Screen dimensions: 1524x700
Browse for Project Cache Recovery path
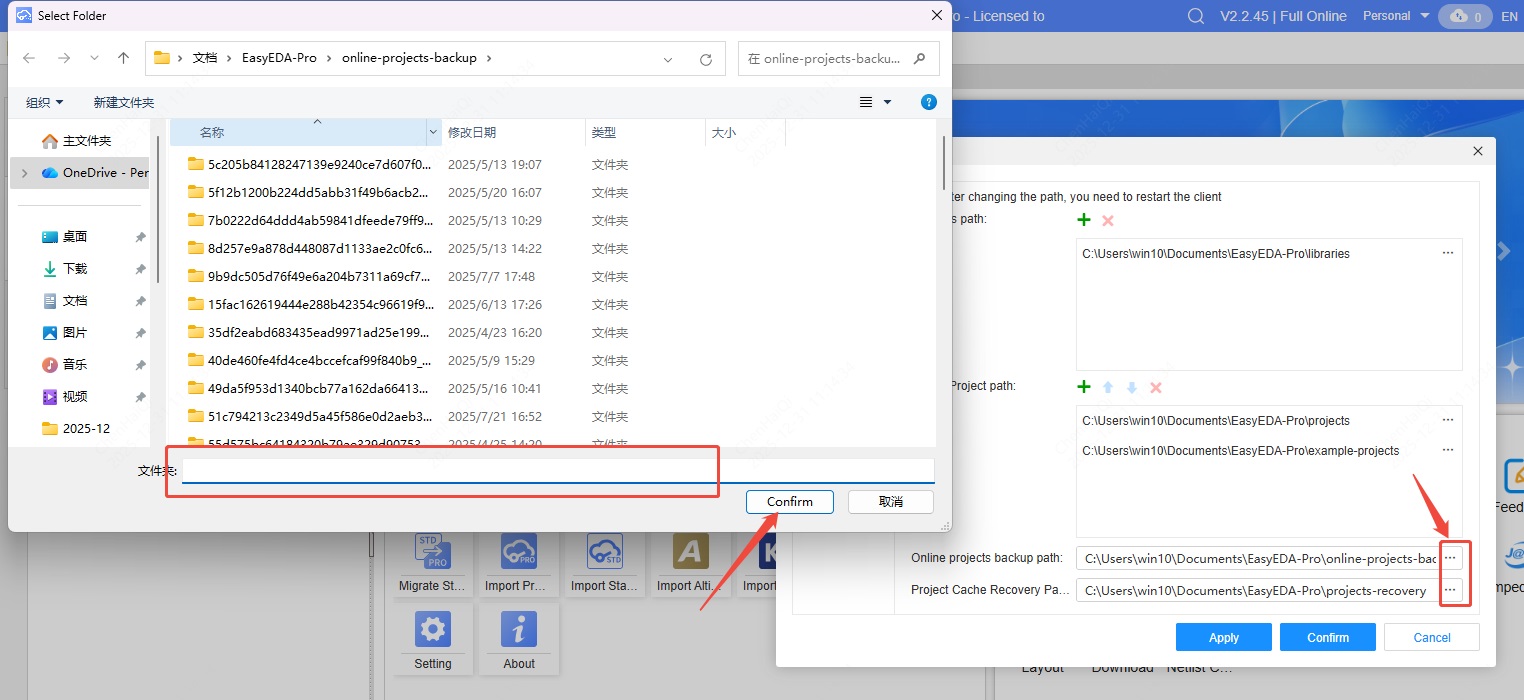[x=1450, y=590]
